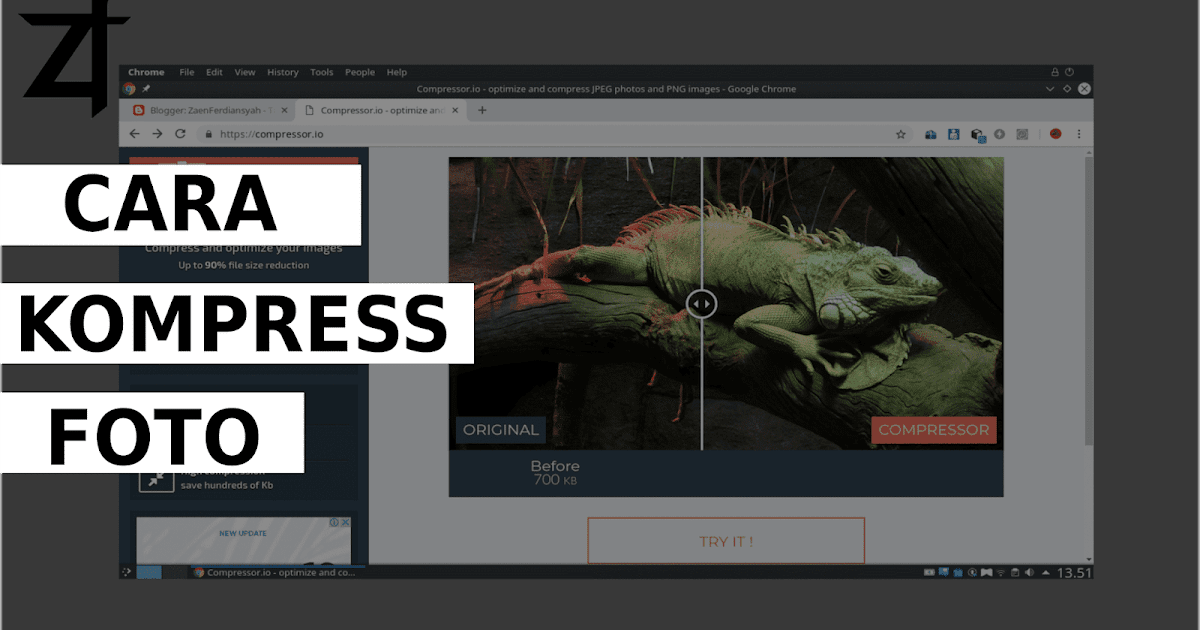This screenshot has height=630, width=1200.
Task: Open the Chrome application menu
Action: click(x=146, y=72)
